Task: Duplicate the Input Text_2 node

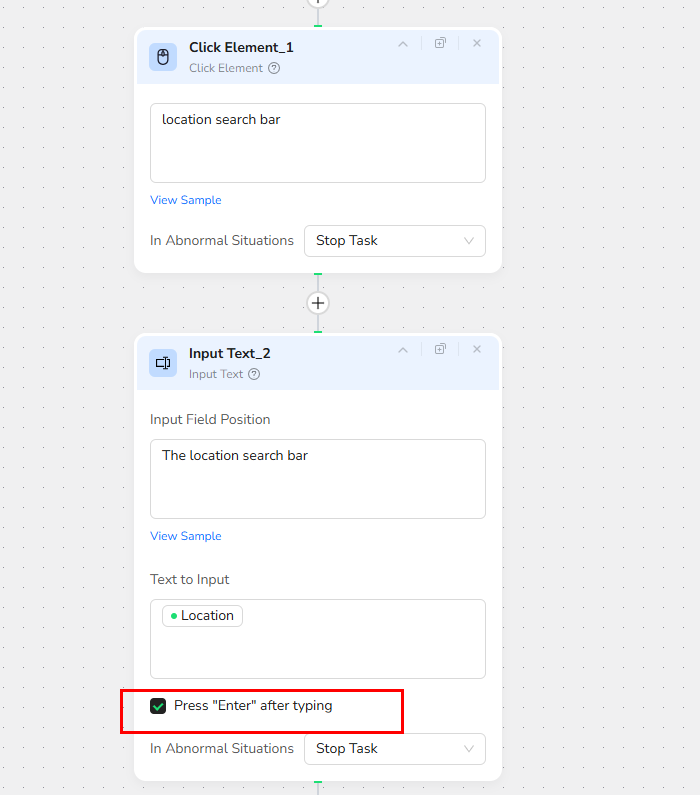Action: 440,349
